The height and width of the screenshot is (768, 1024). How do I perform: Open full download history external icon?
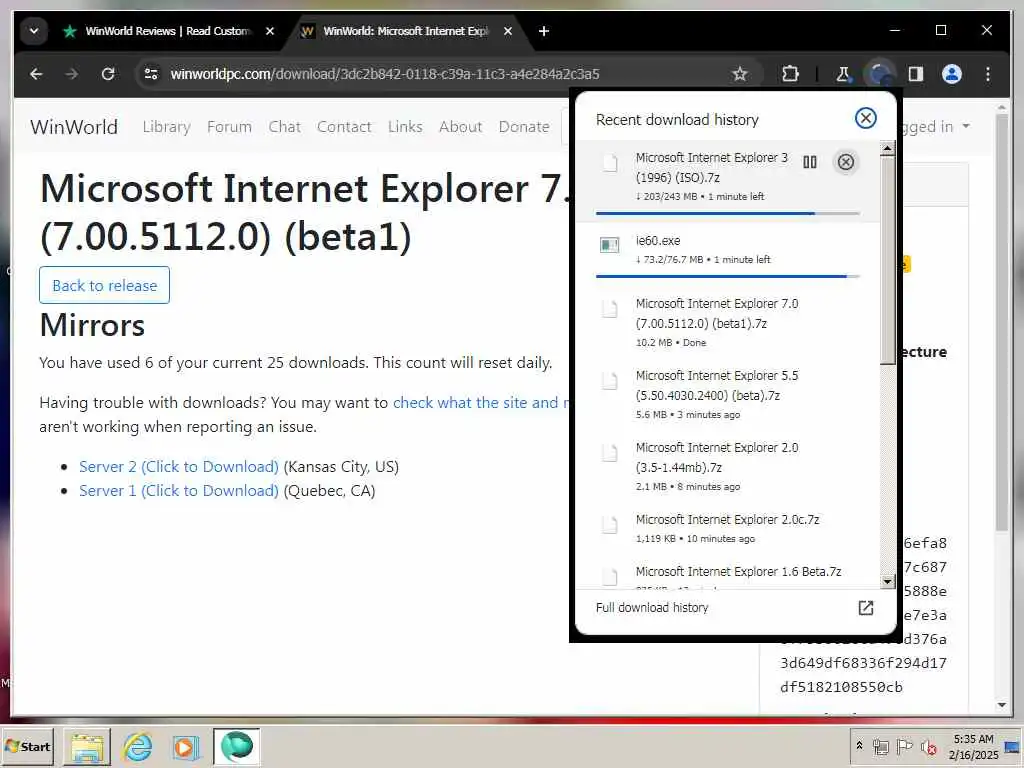[x=865, y=608]
